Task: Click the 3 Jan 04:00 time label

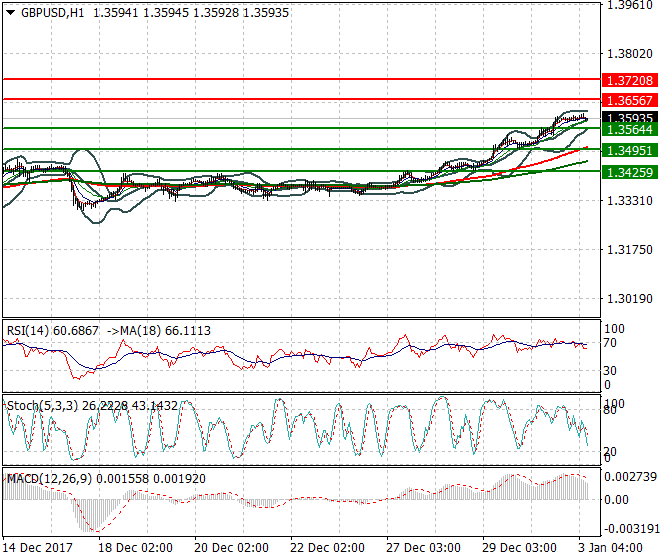Action: tap(610, 548)
